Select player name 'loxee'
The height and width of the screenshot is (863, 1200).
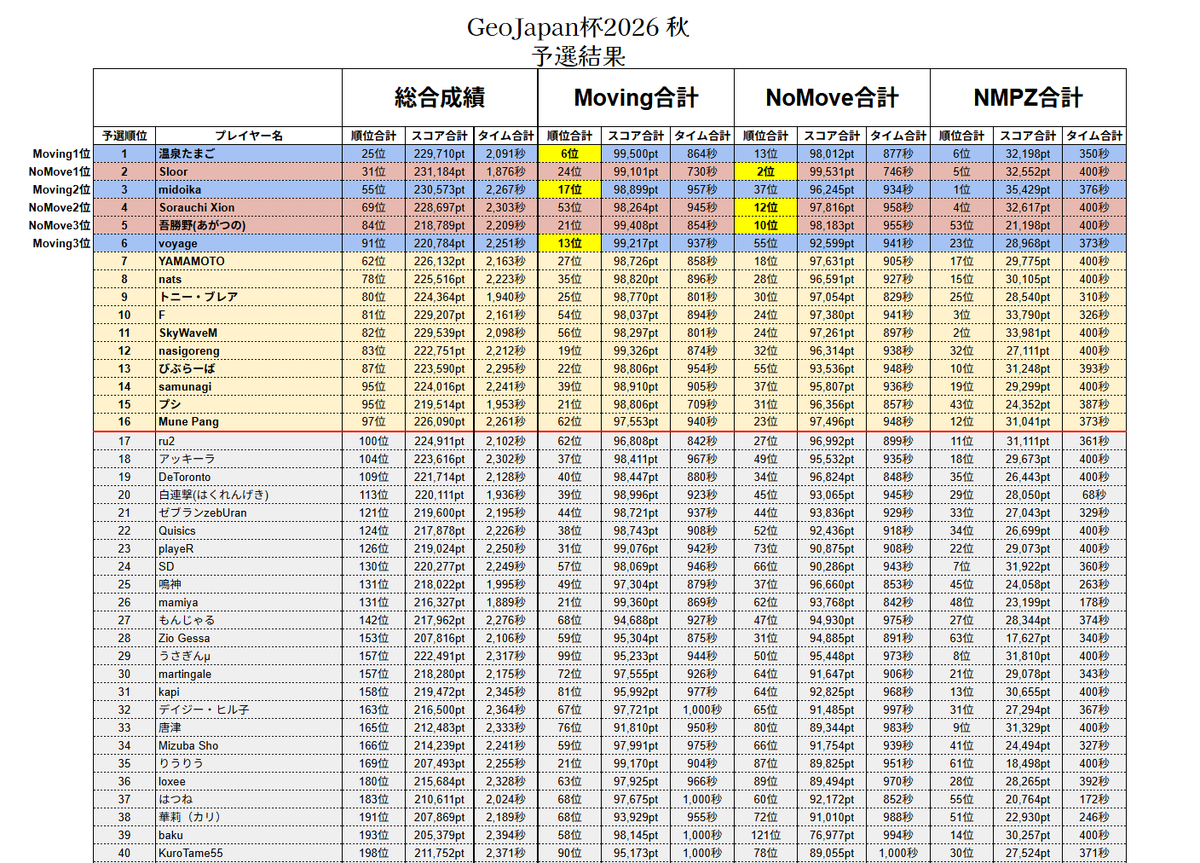[x=172, y=782]
